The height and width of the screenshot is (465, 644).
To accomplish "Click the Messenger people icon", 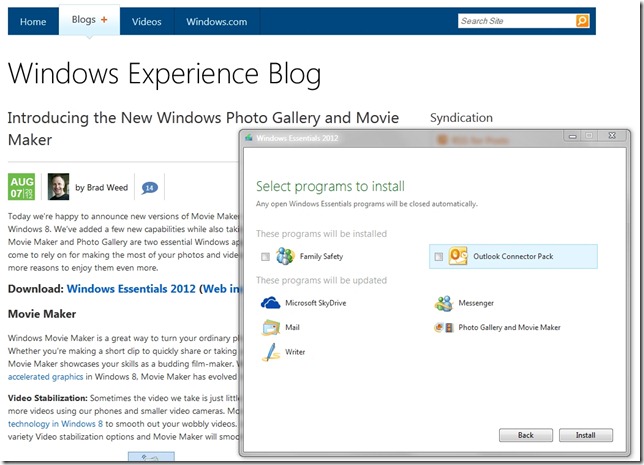I will 444,303.
